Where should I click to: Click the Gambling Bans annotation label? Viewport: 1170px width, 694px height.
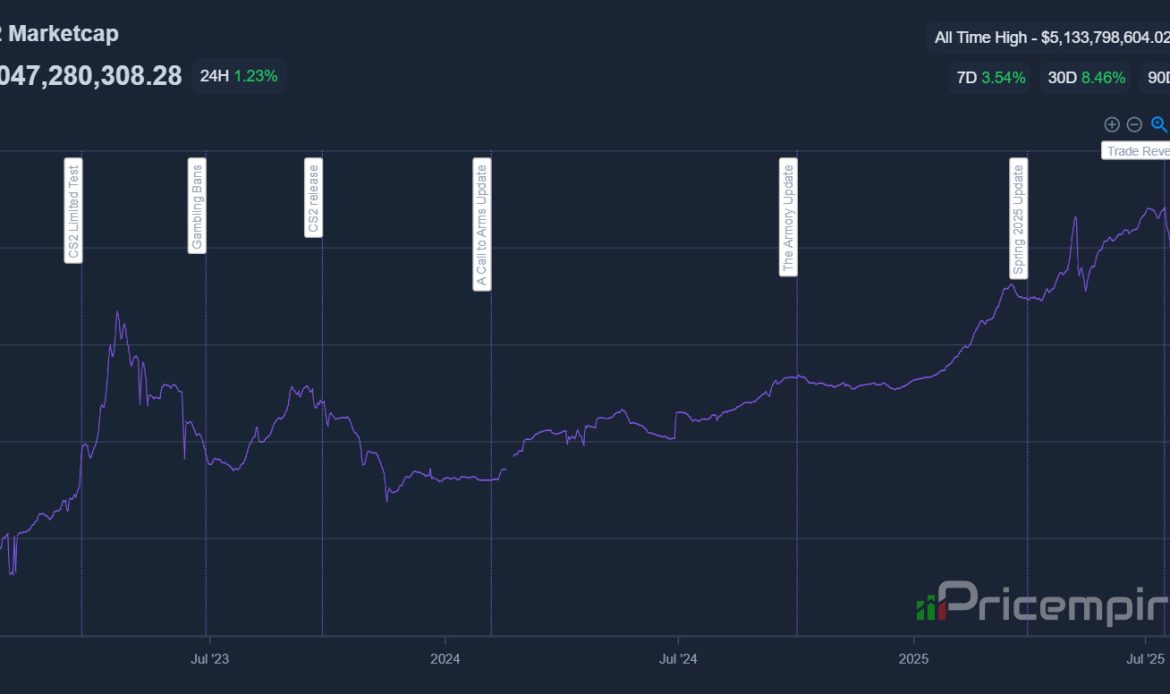coord(197,206)
